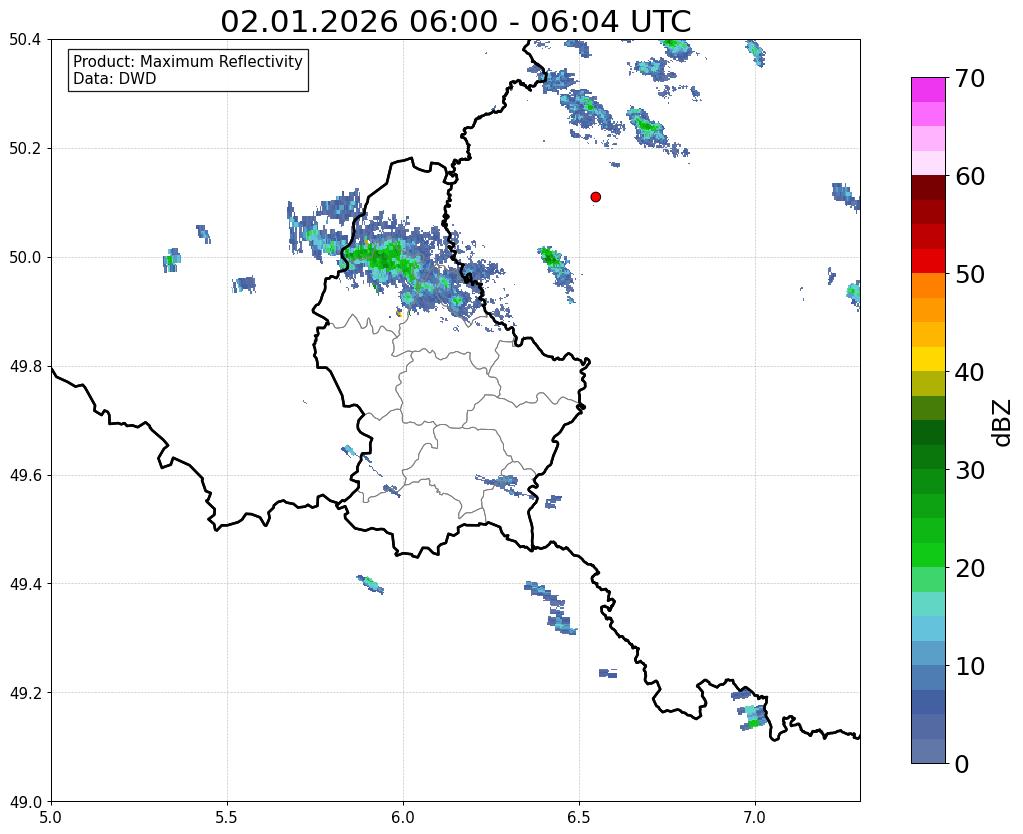Image resolution: width=1023 pixels, height=834 pixels.
Task: Click the 'Data: DWD' text
Action: click(115, 79)
